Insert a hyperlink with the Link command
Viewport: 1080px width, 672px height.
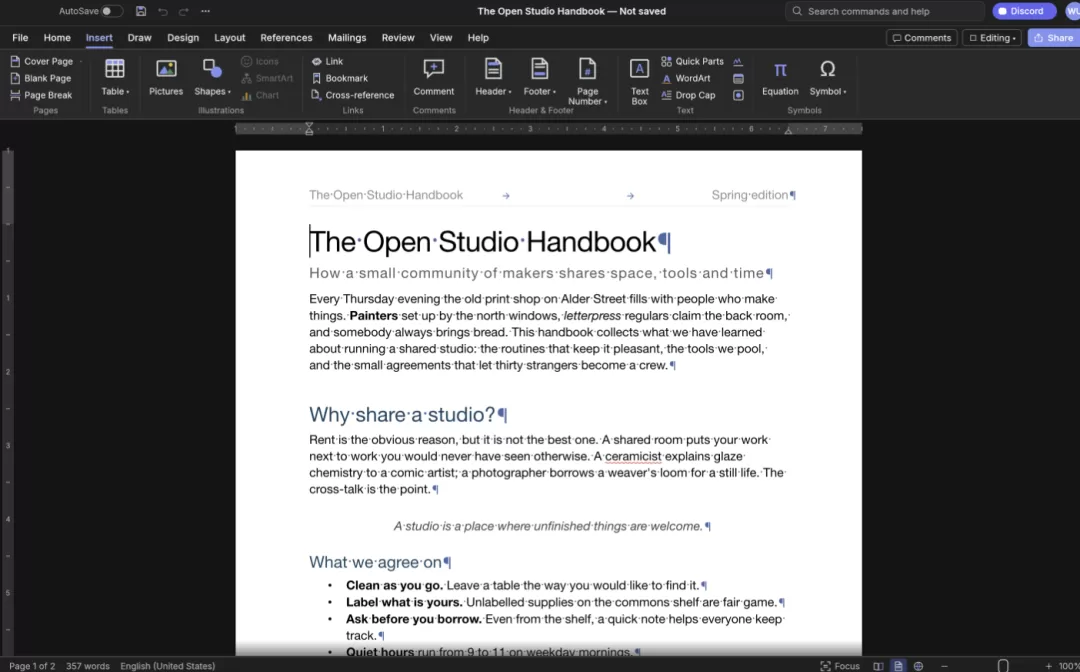pos(327,61)
